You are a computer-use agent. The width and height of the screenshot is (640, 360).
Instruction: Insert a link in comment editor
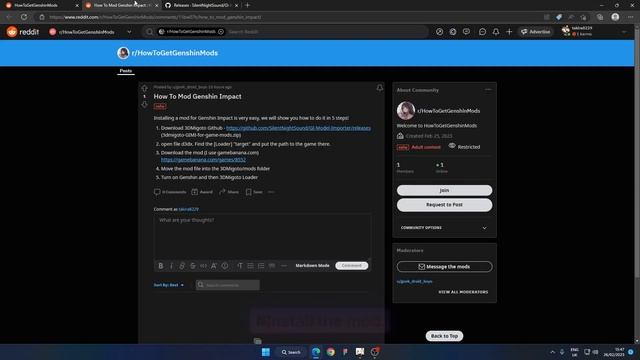coord(182,266)
